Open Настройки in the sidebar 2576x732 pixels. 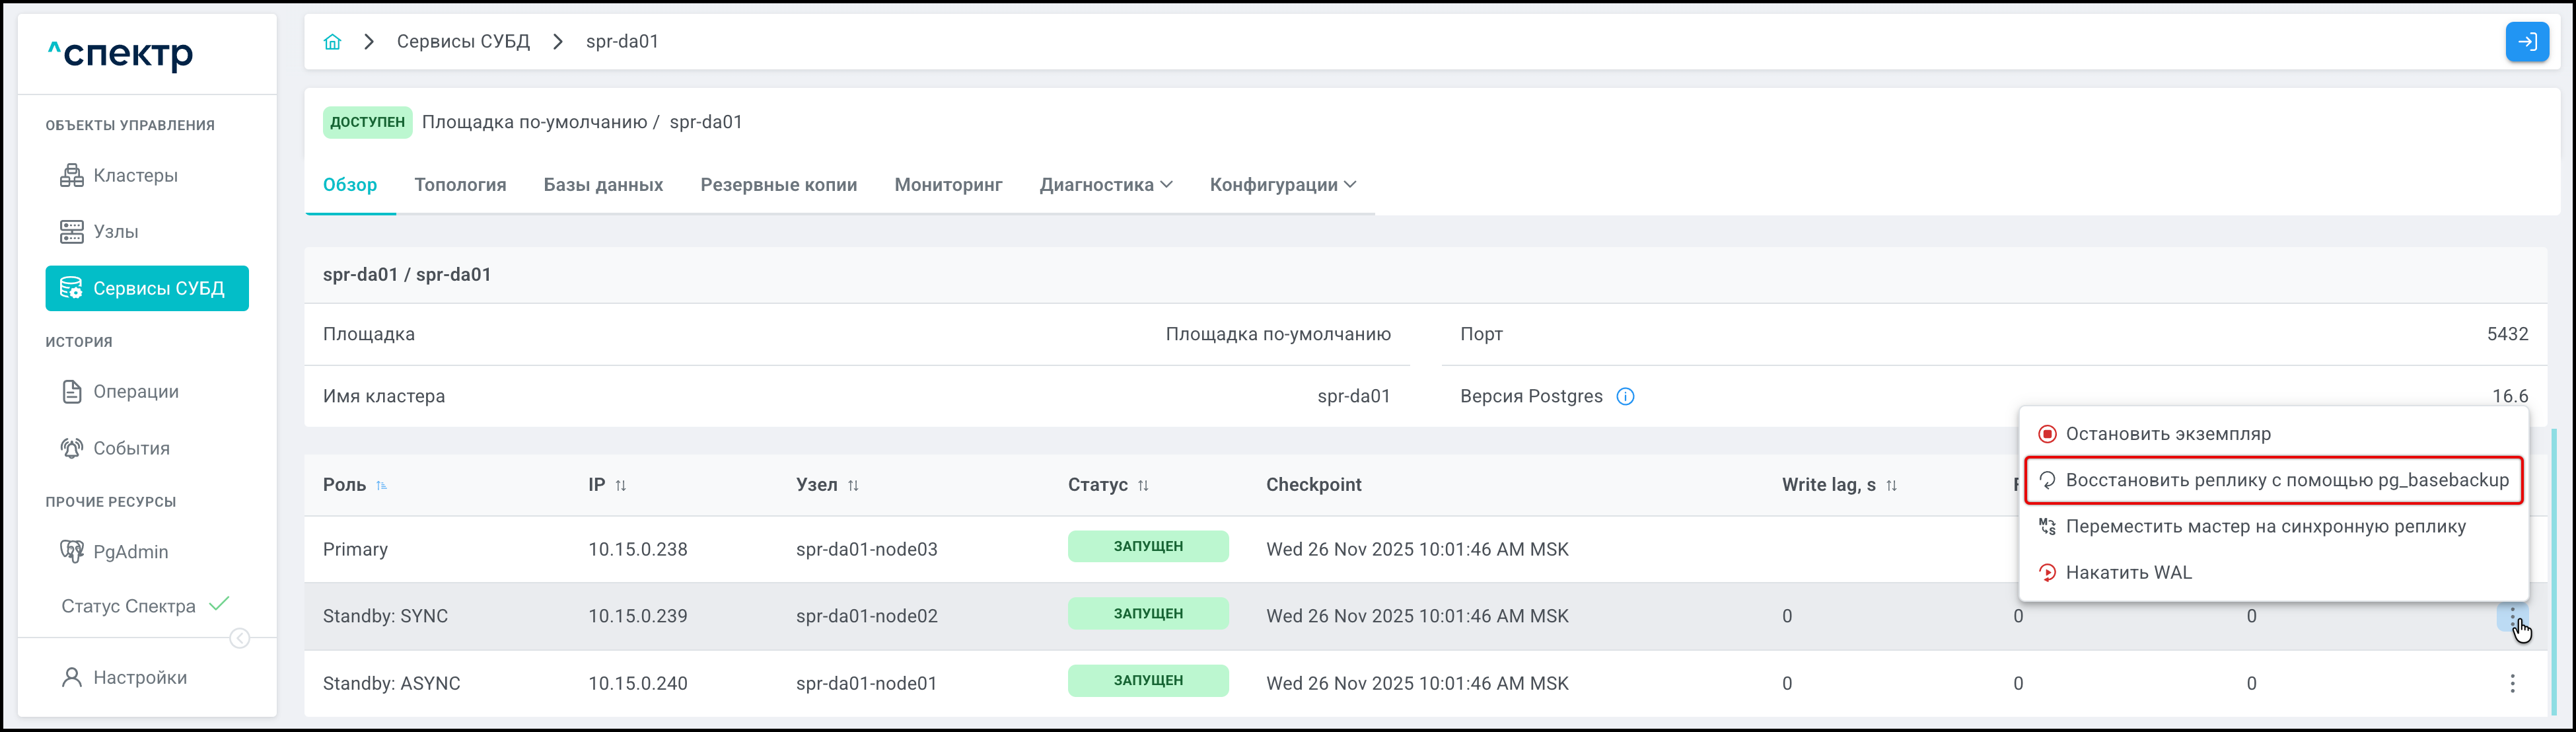pos(139,678)
